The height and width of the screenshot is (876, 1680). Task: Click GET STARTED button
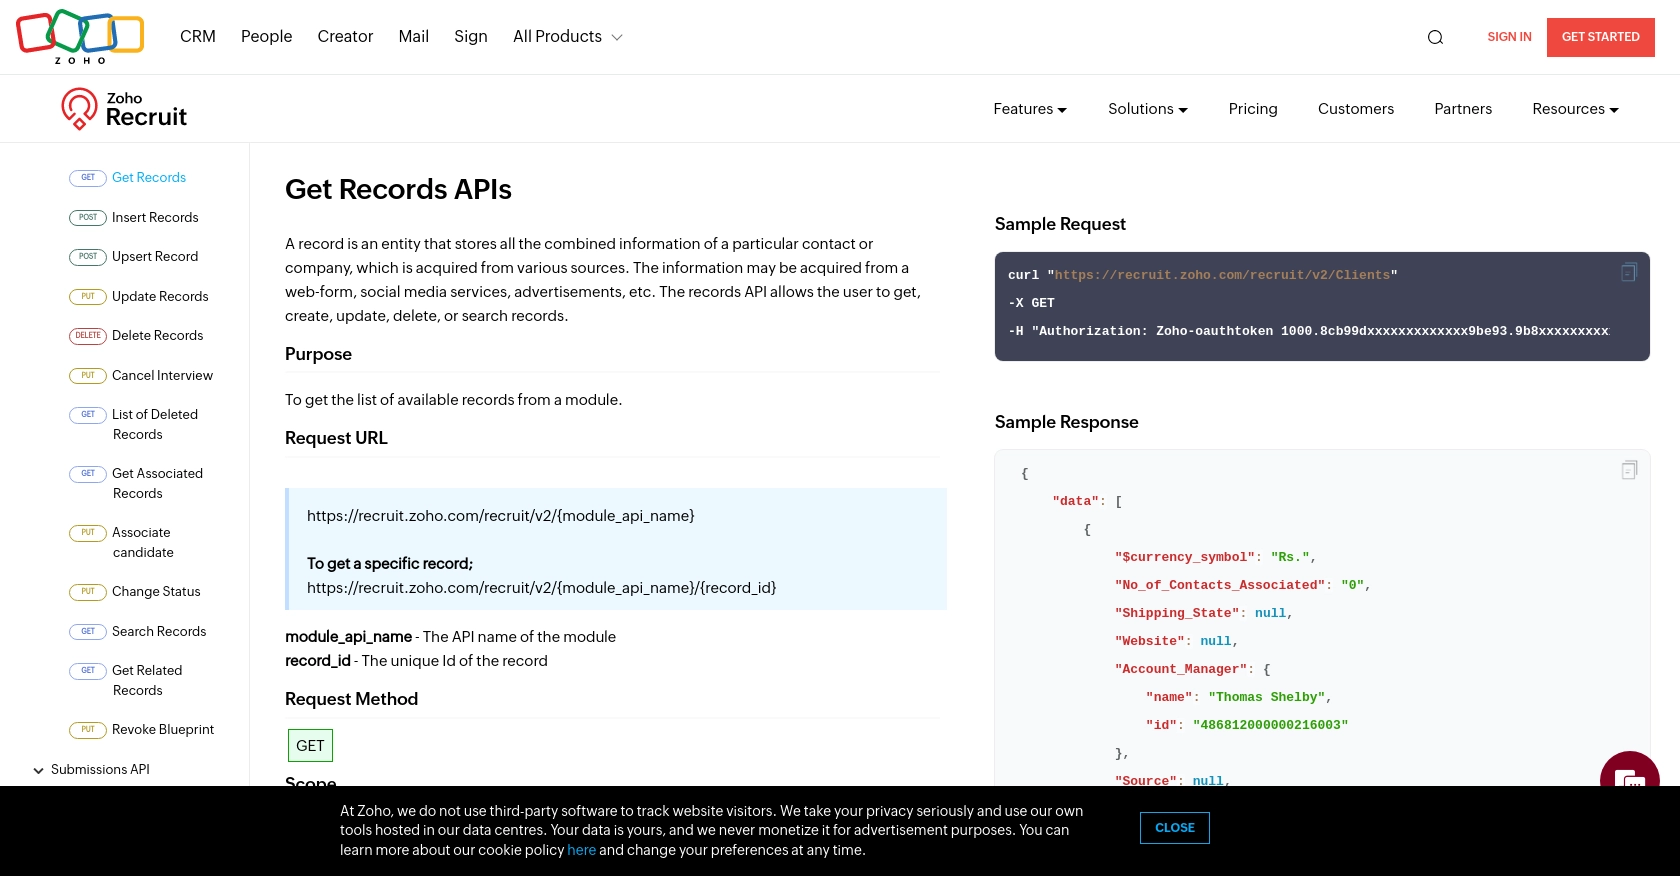point(1601,37)
